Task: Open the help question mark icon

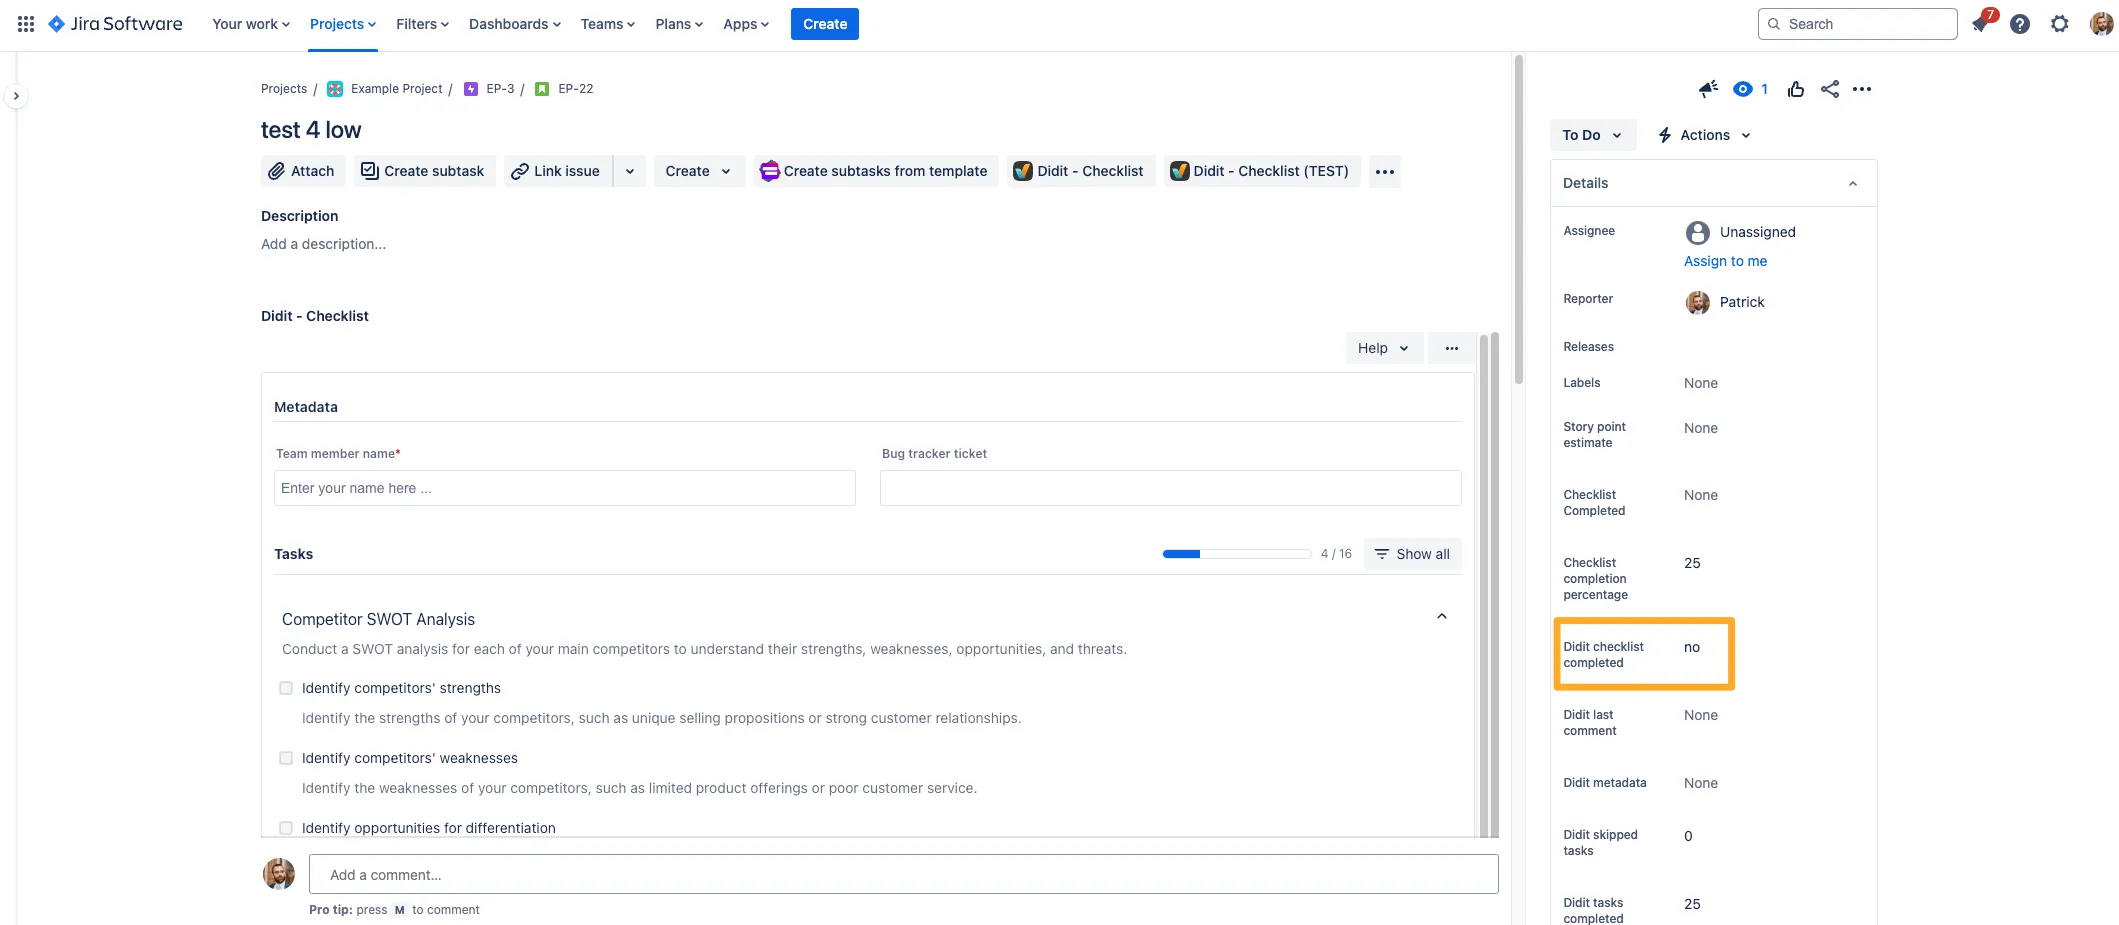Action: click(2020, 24)
